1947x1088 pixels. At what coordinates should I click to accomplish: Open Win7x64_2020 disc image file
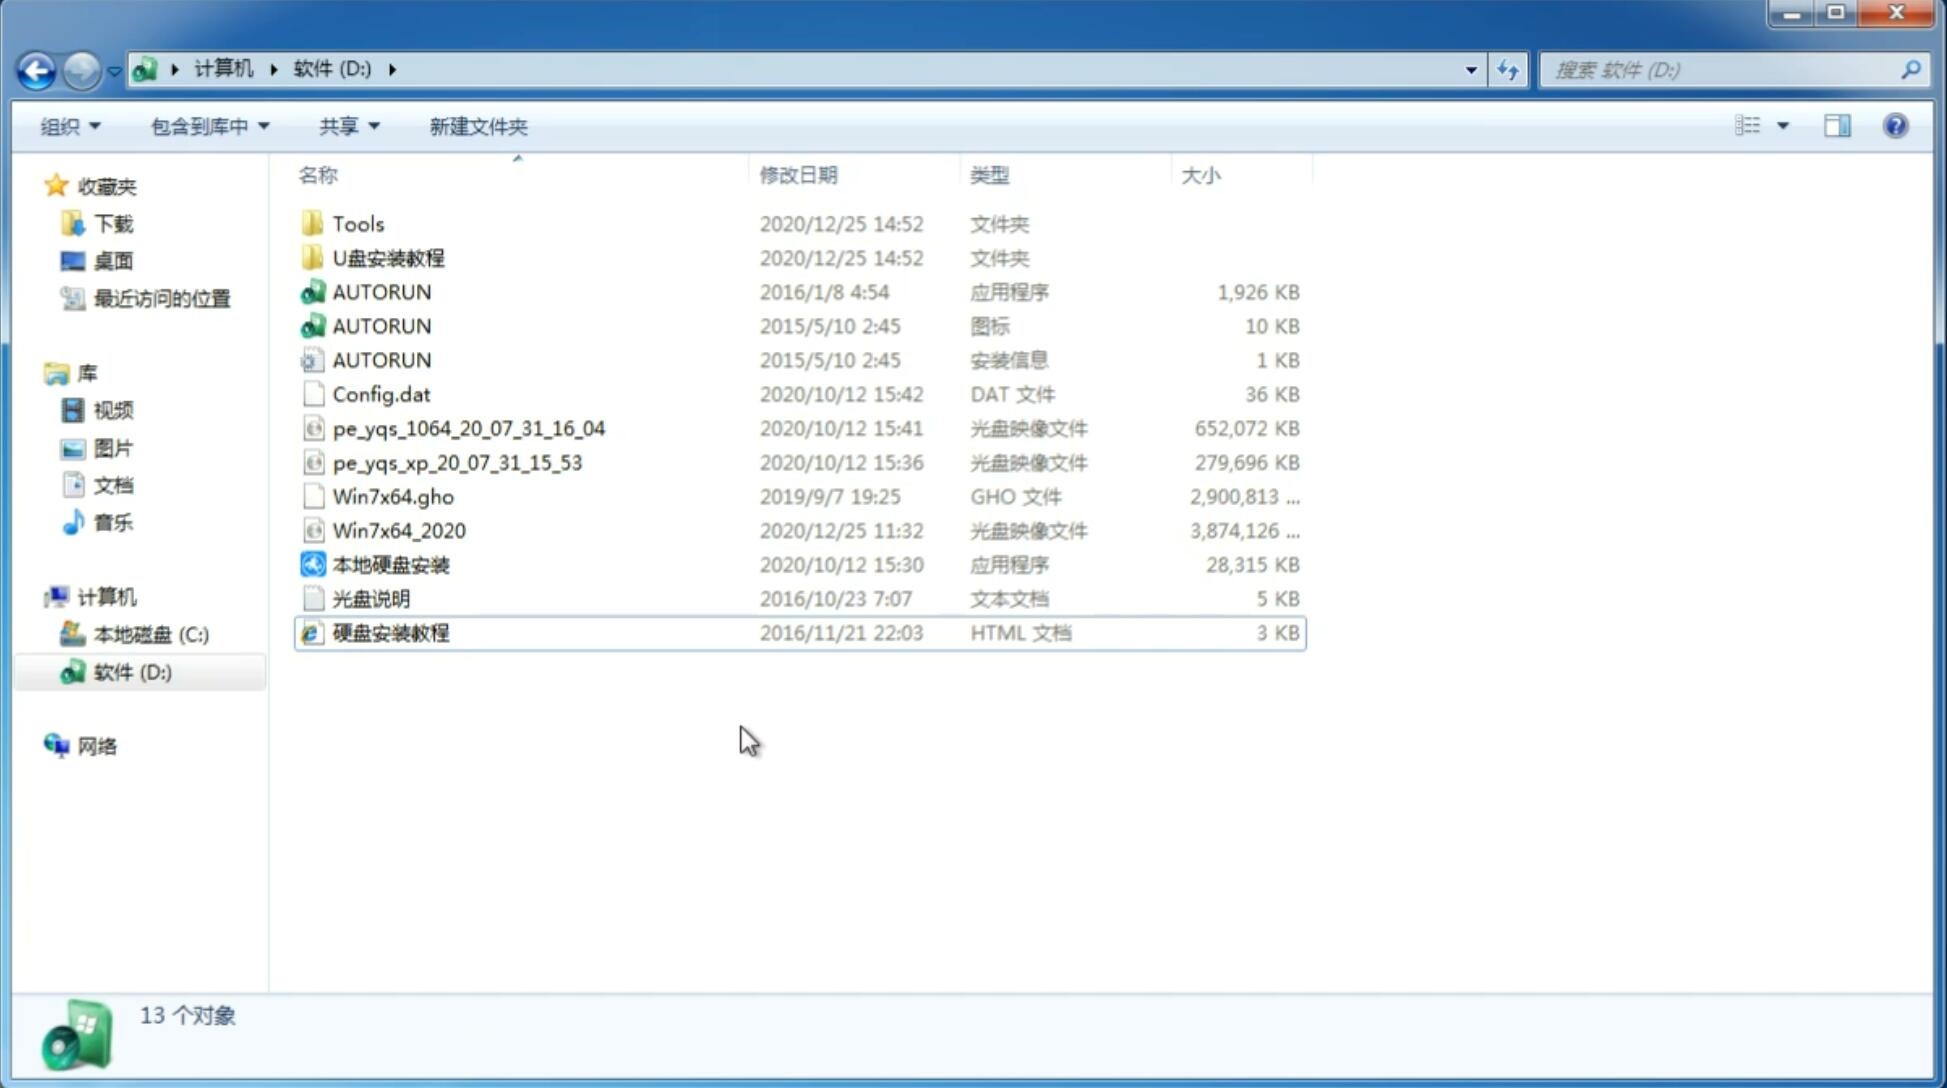[398, 531]
